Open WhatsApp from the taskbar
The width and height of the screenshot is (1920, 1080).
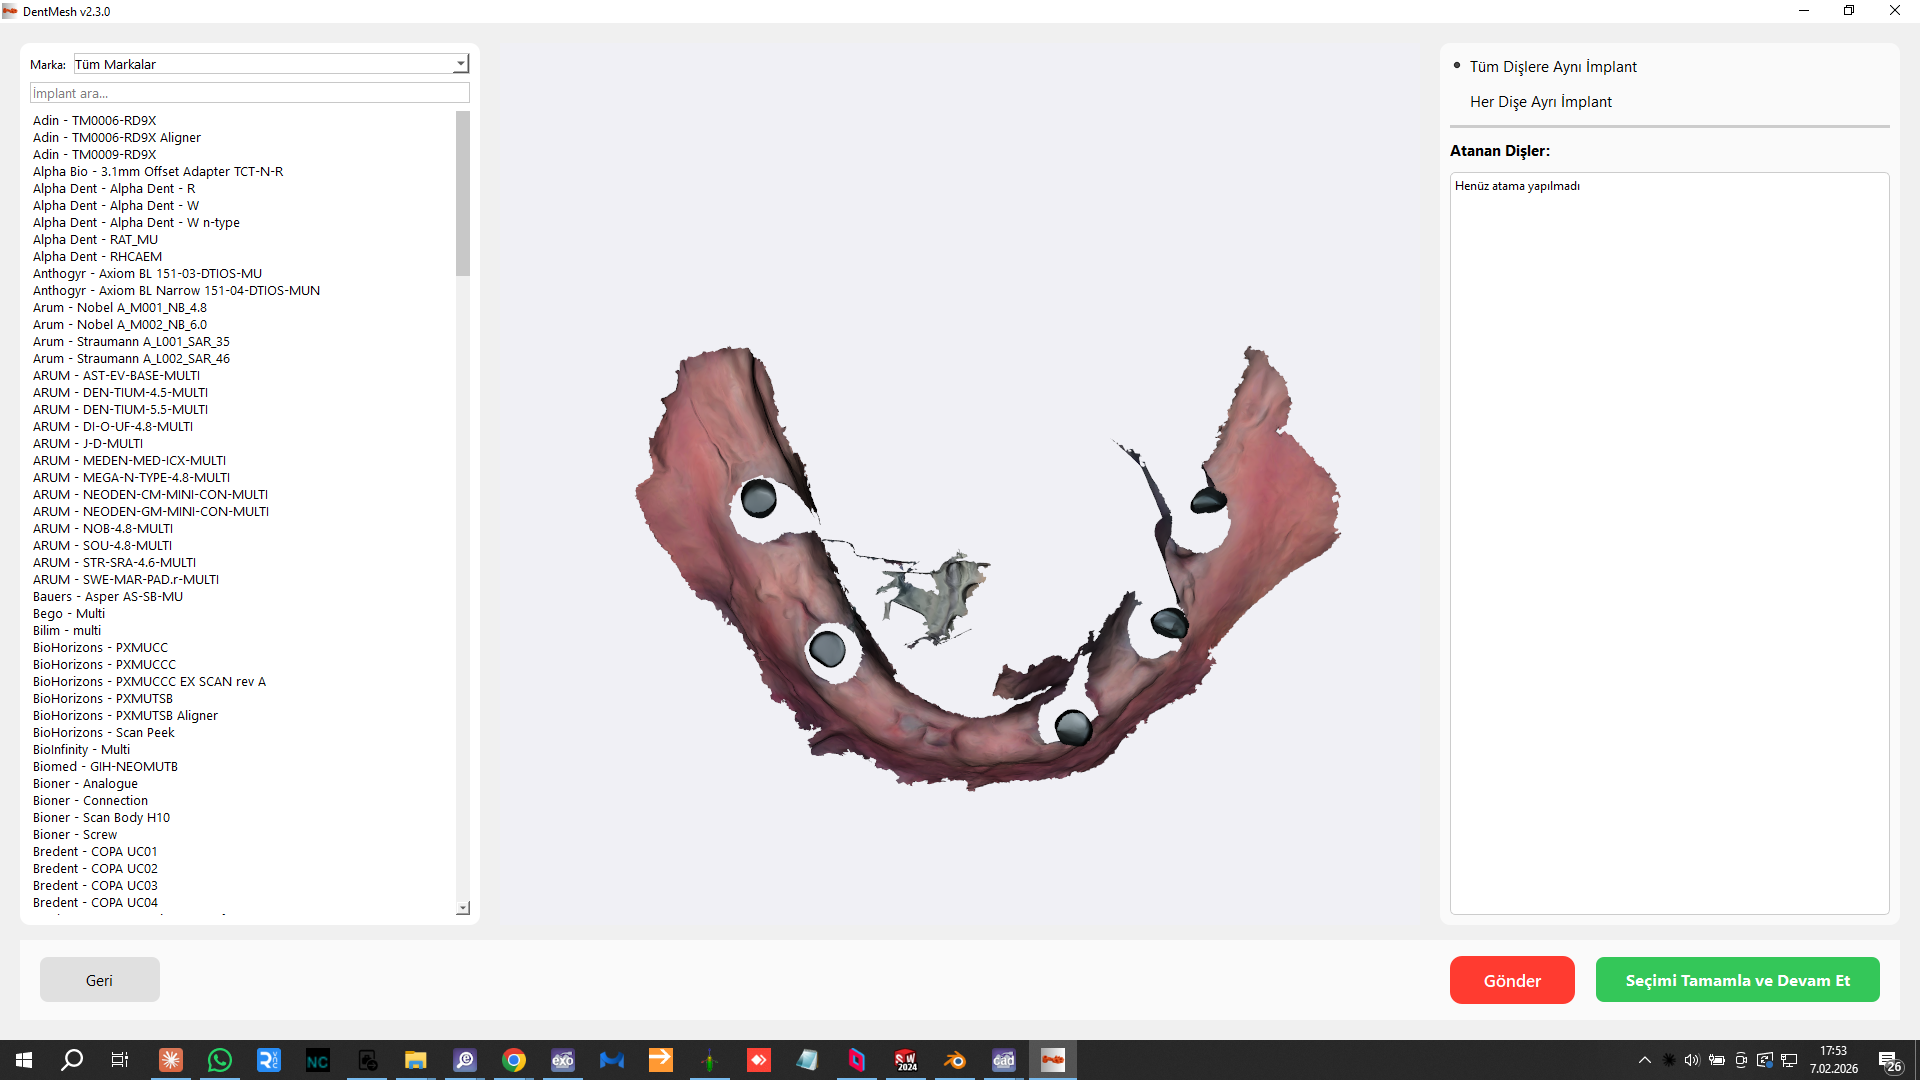pos(219,1060)
